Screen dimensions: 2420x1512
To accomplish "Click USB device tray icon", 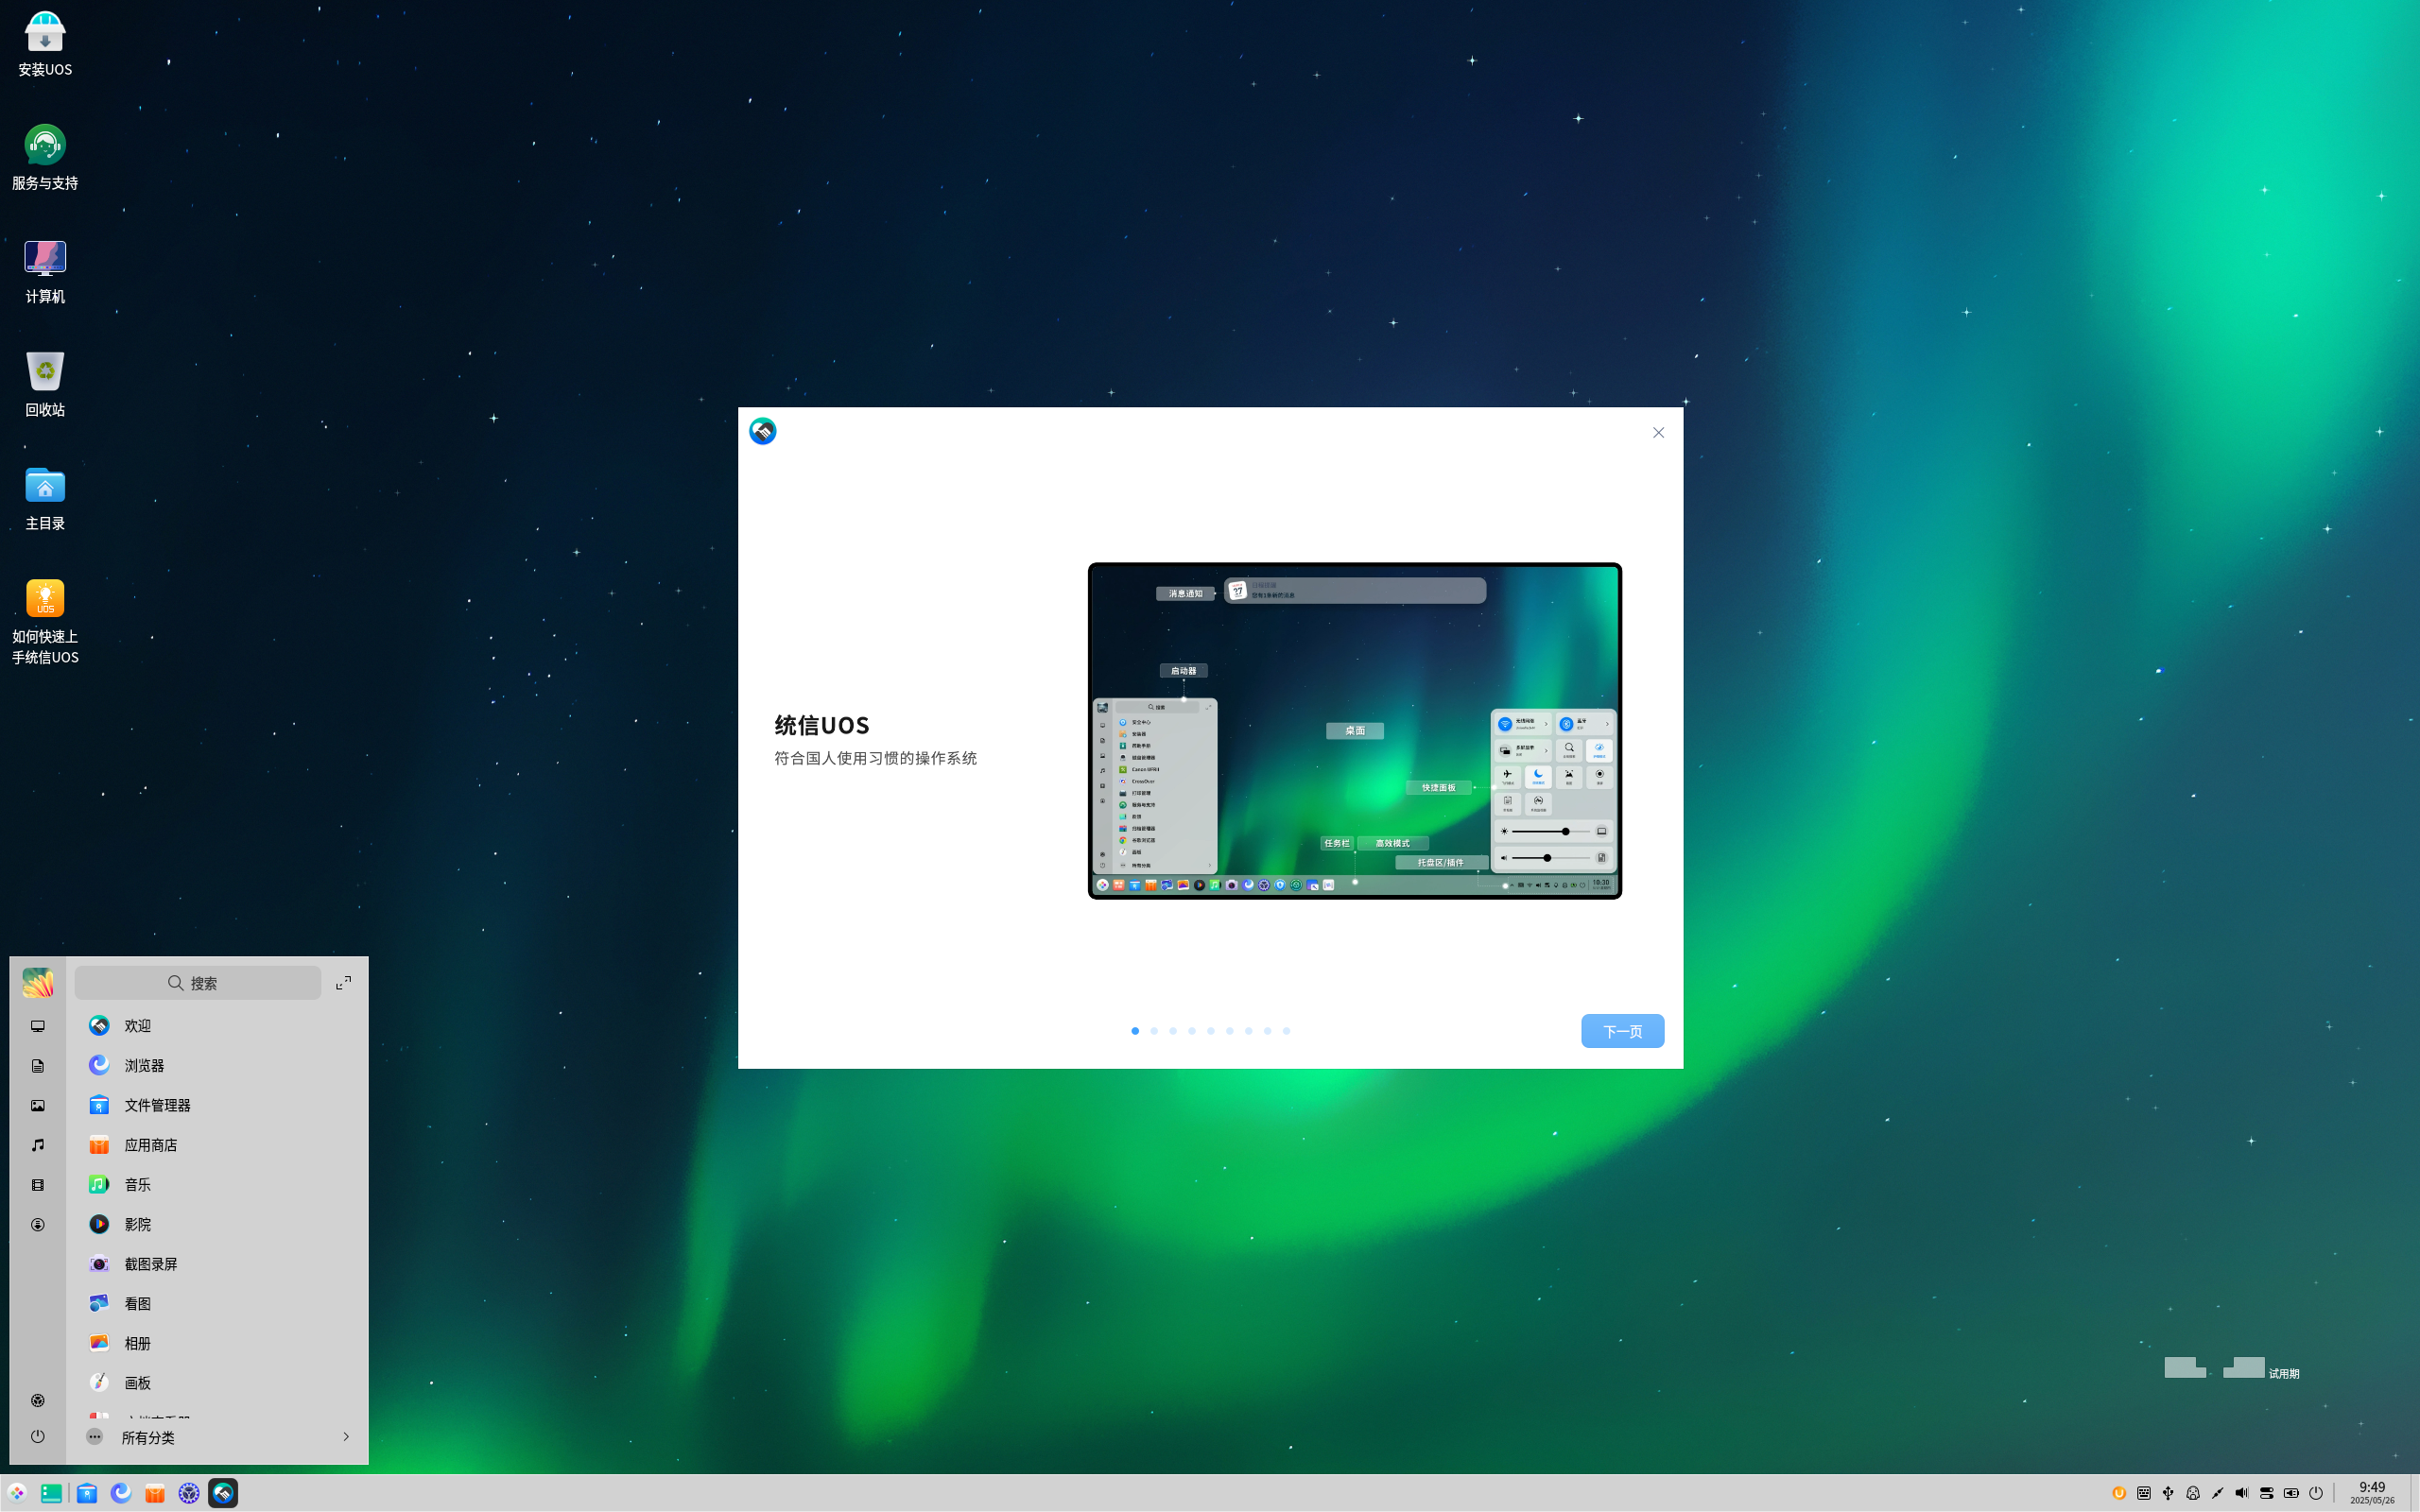I will [x=2168, y=1493].
